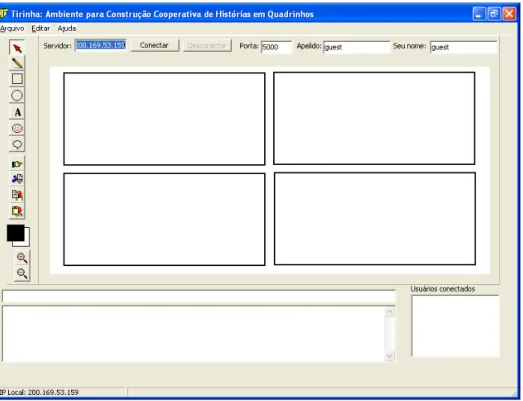Image resolution: width=523 pixels, height=401 pixels.
Task: Click the yellow clipboard with red marker icon
Action: [x=17, y=211]
